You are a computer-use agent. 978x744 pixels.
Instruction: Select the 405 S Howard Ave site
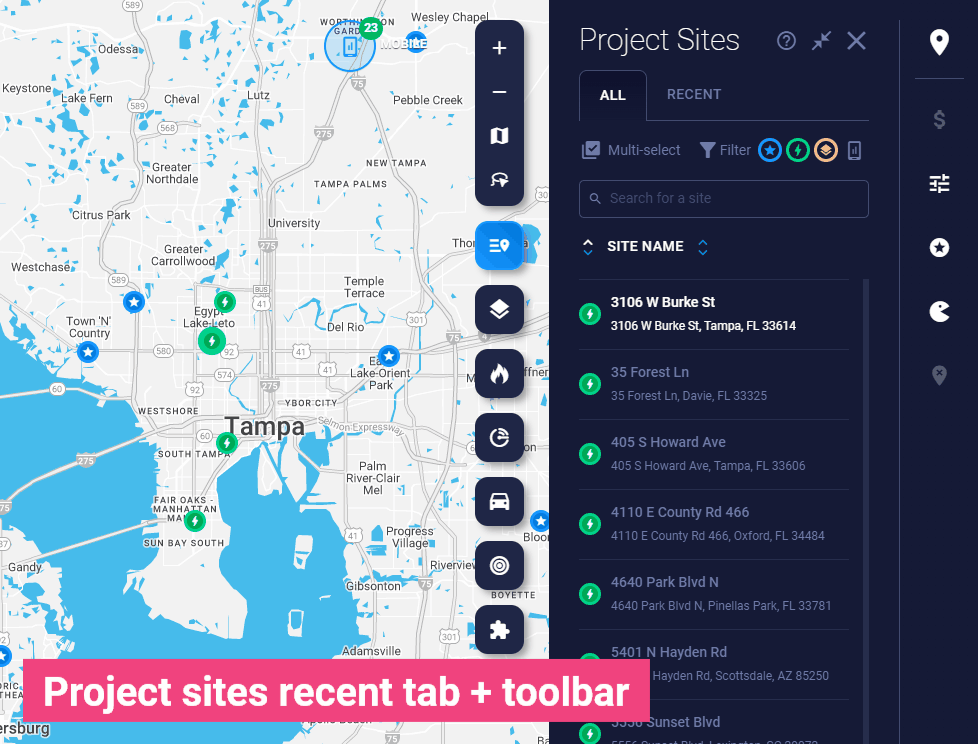click(x=714, y=454)
